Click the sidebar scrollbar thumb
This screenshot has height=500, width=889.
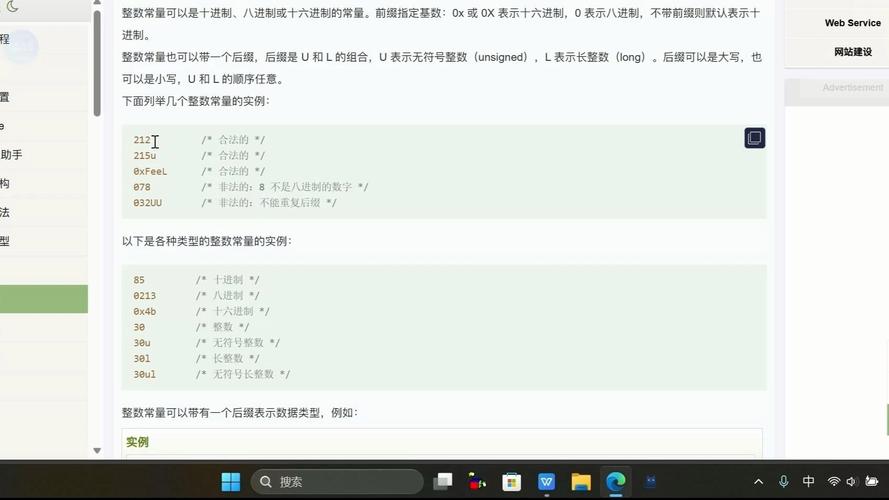pyautogui.click(x=97, y=63)
